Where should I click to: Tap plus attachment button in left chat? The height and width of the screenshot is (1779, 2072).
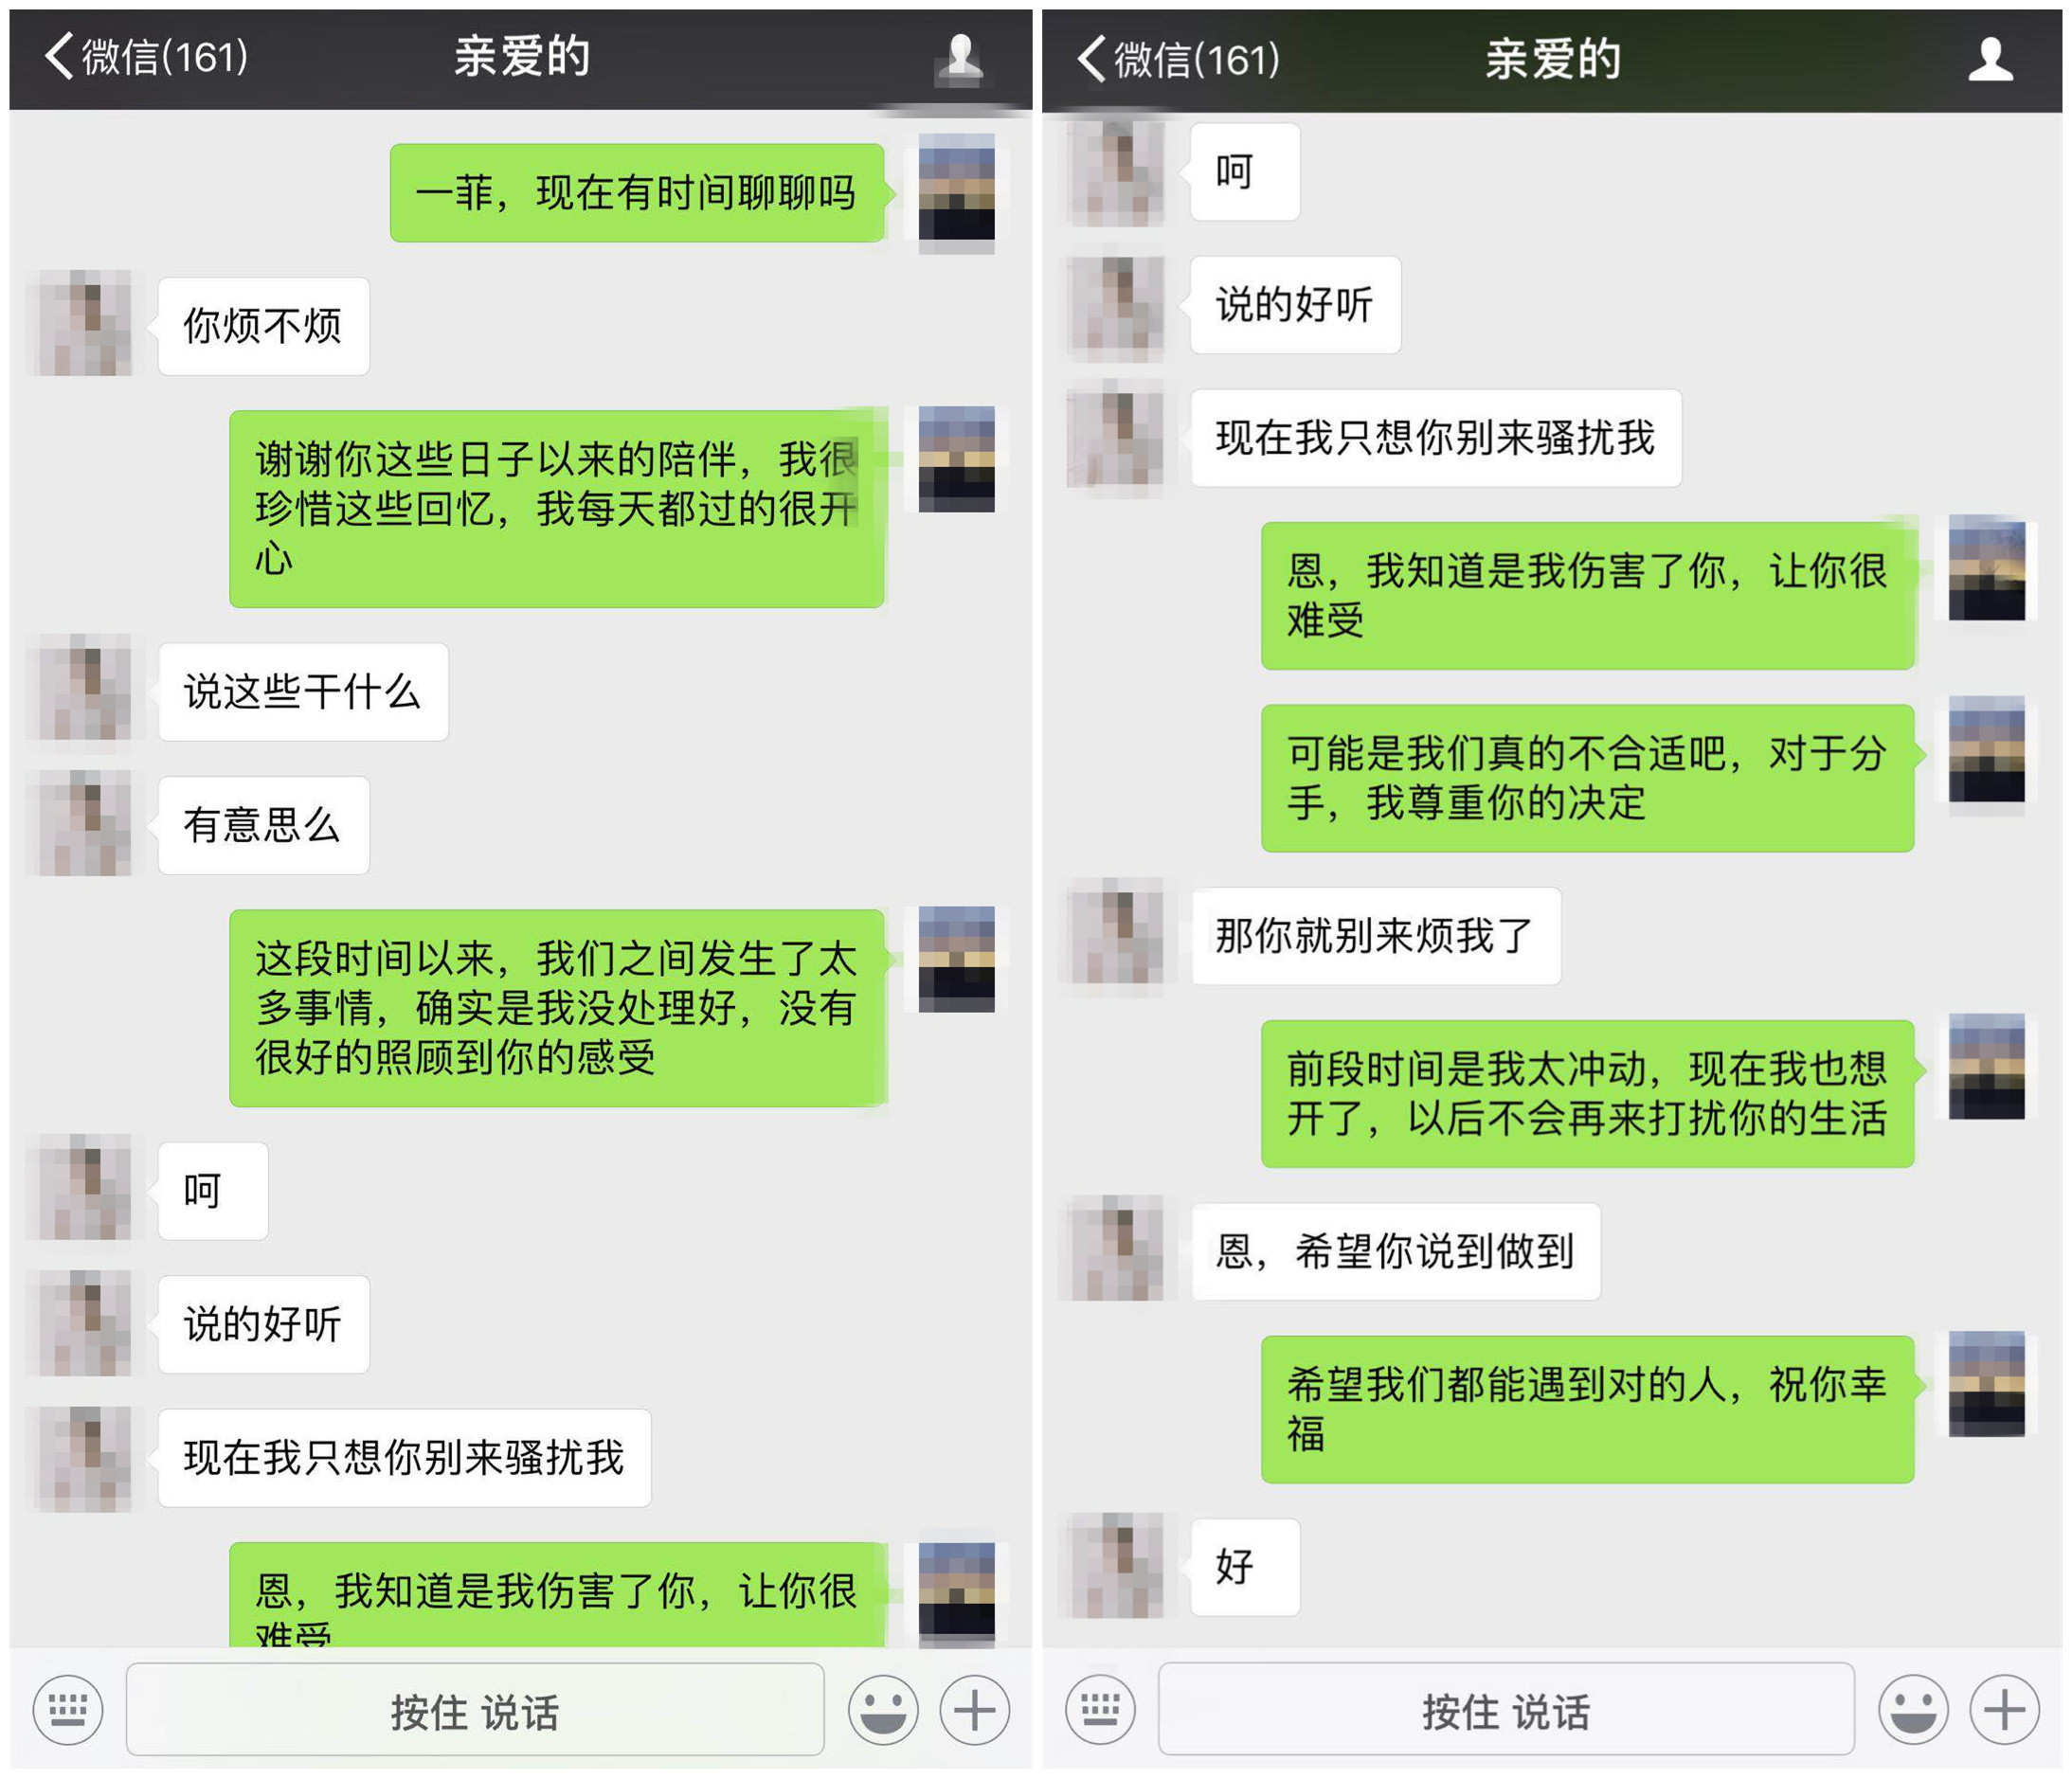click(974, 1709)
